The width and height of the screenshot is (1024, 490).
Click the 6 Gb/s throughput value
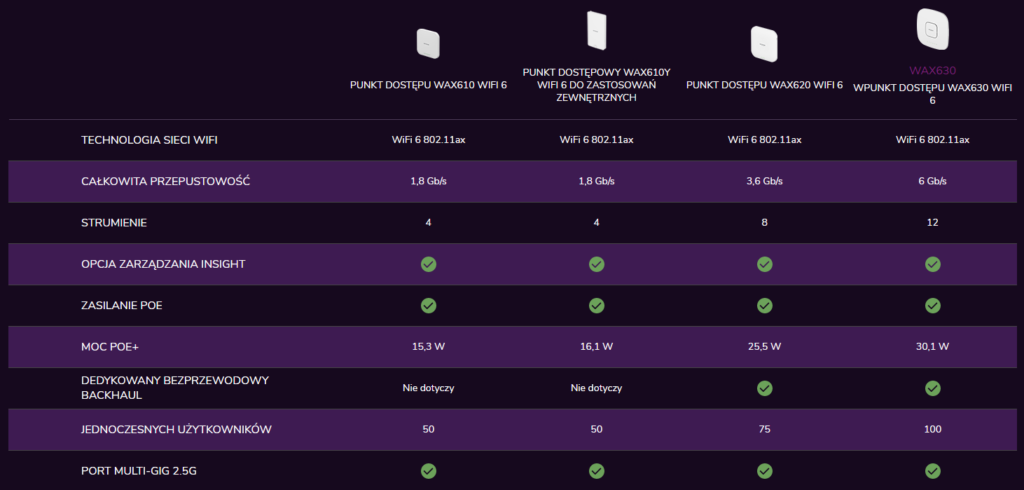pos(932,181)
